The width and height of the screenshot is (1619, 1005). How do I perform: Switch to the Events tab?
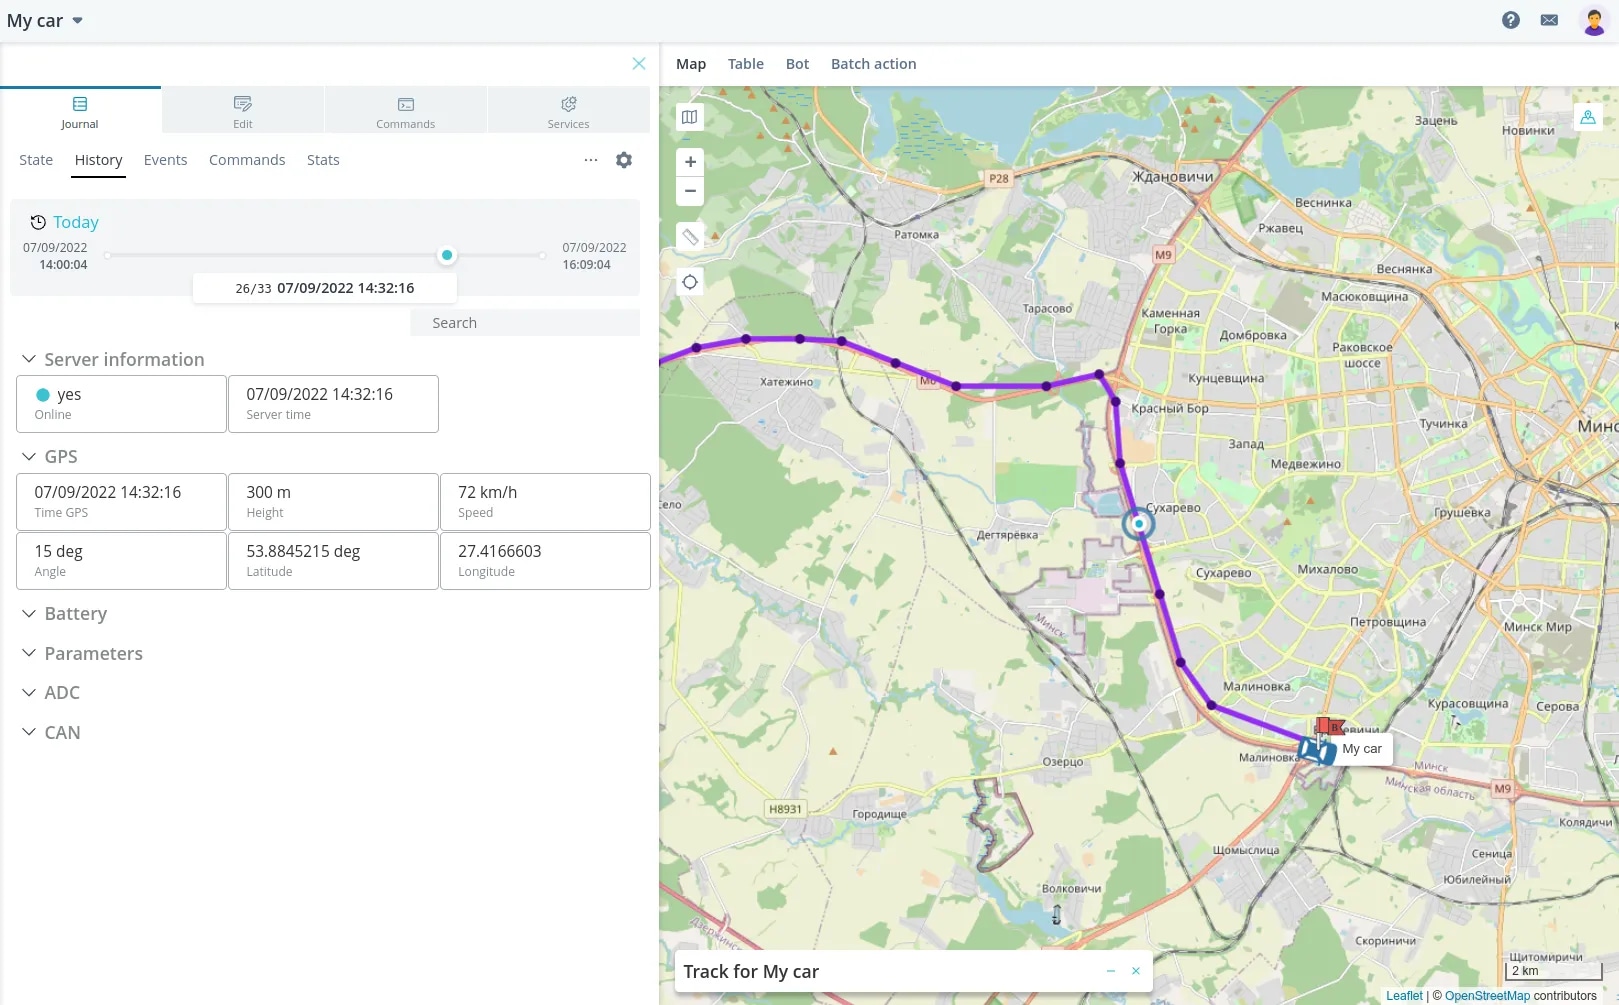165,160
